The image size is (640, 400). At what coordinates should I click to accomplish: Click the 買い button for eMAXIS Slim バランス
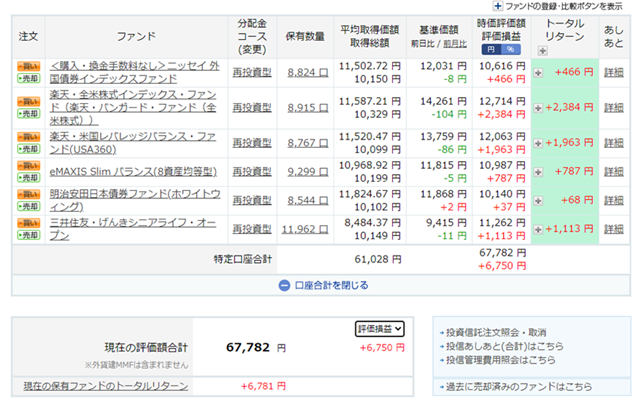[x=28, y=165]
